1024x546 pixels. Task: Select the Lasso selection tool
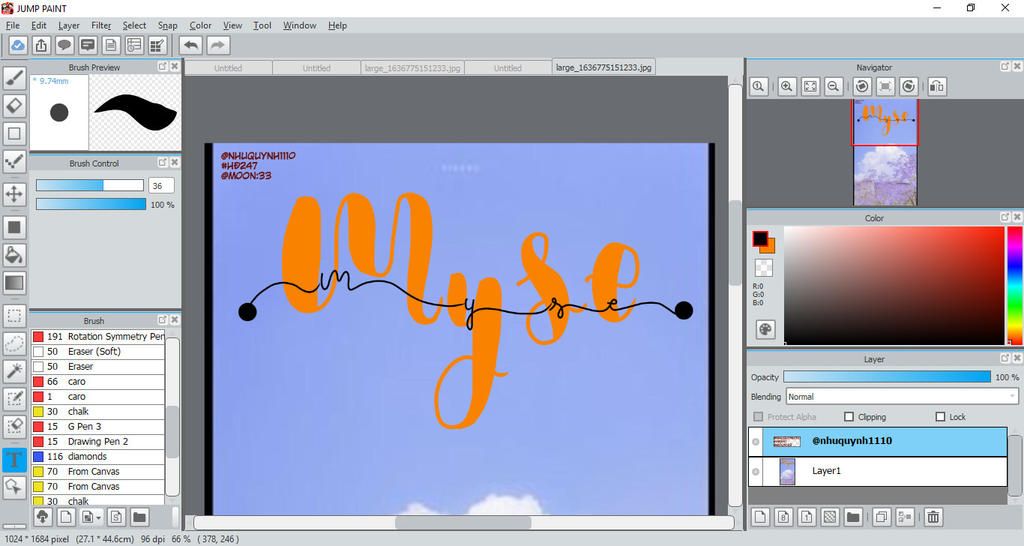(x=14, y=344)
